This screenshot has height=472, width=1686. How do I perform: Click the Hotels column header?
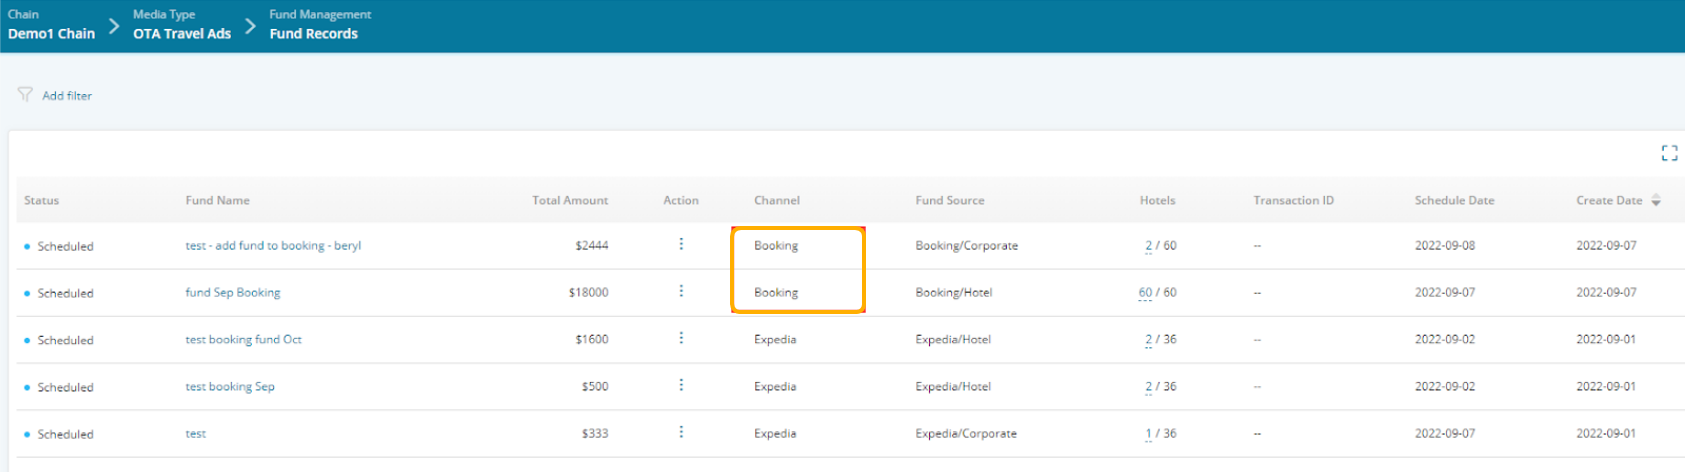[x=1157, y=200]
